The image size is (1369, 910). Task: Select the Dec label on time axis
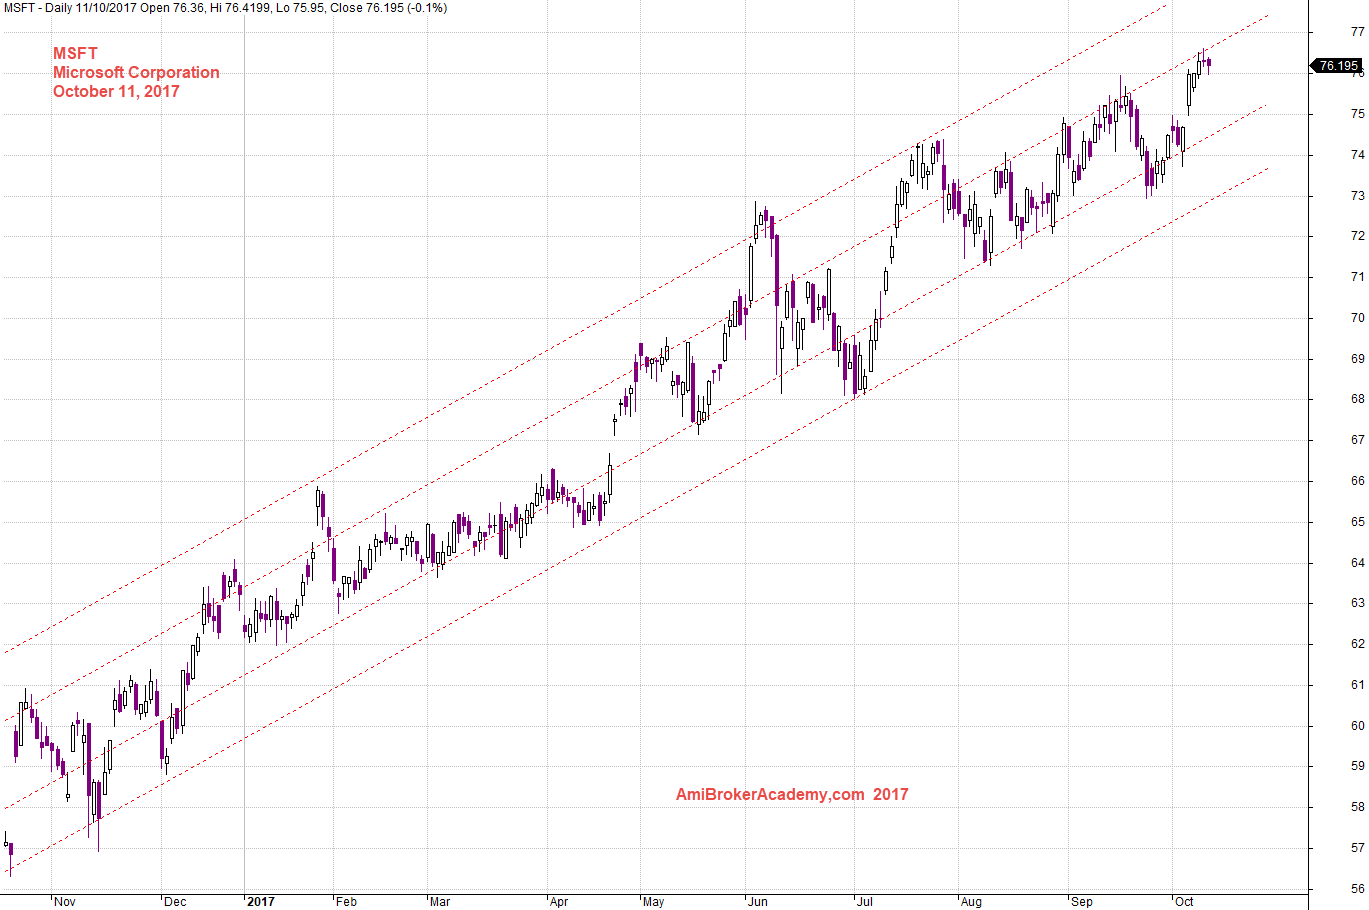click(175, 902)
